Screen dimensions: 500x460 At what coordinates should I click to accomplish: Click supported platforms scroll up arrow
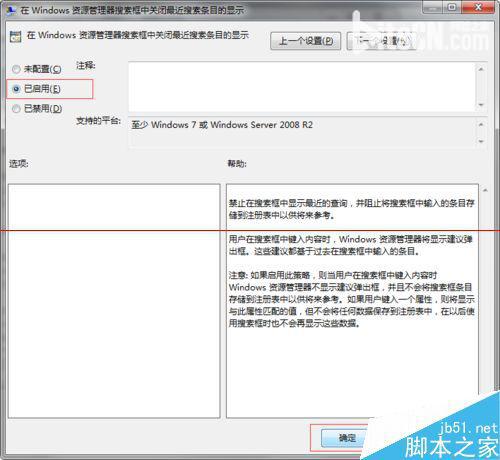(x=481, y=125)
